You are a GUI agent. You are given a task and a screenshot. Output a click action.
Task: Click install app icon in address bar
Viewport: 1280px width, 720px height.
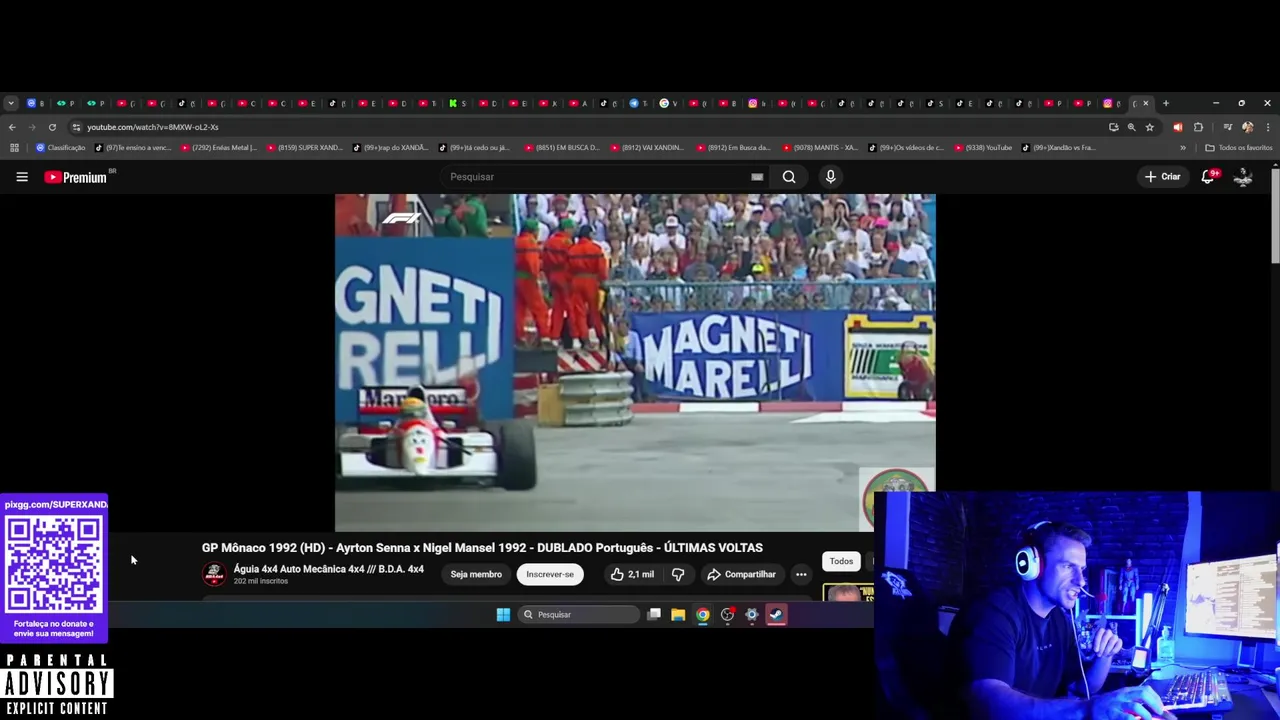(1113, 127)
